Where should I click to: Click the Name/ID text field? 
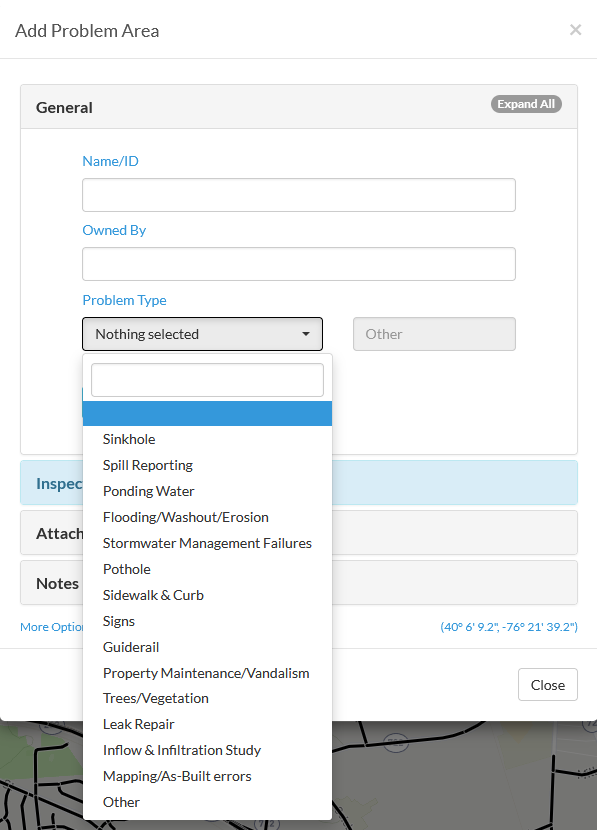(299, 195)
